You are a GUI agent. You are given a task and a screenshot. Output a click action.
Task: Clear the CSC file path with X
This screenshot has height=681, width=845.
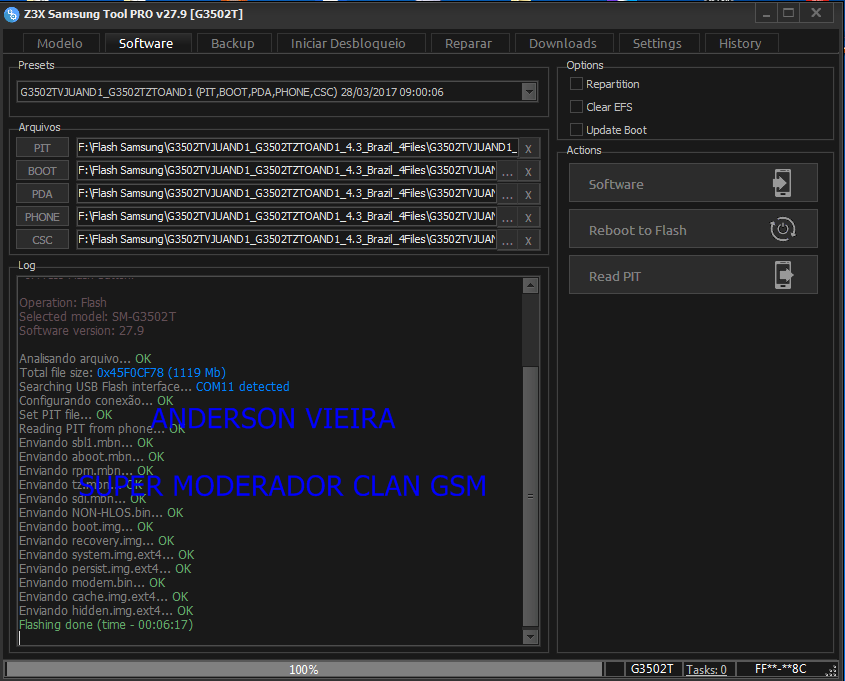click(x=528, y=240)
